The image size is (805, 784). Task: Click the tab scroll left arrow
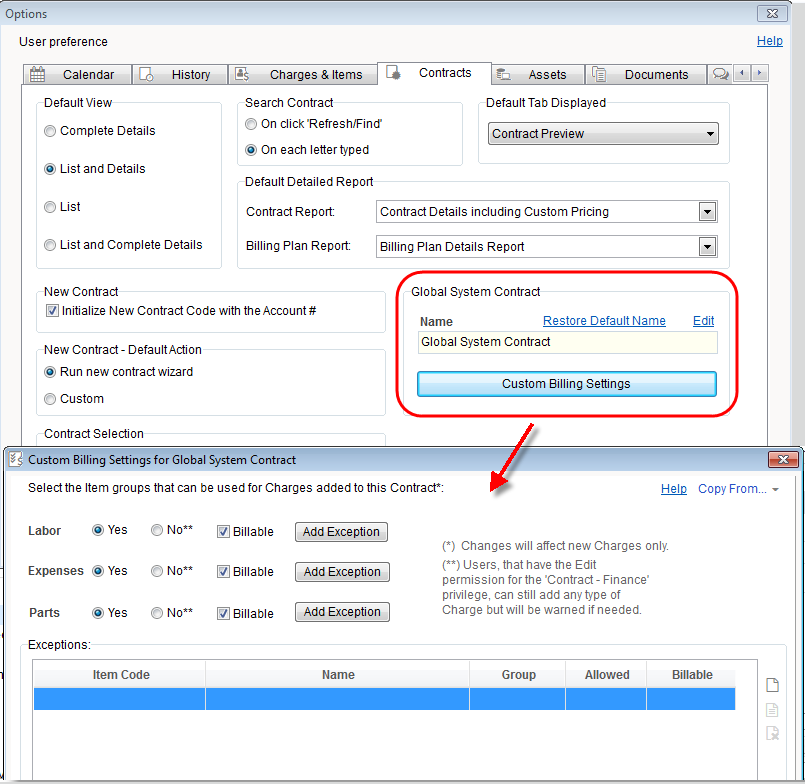tap(742, 74)
